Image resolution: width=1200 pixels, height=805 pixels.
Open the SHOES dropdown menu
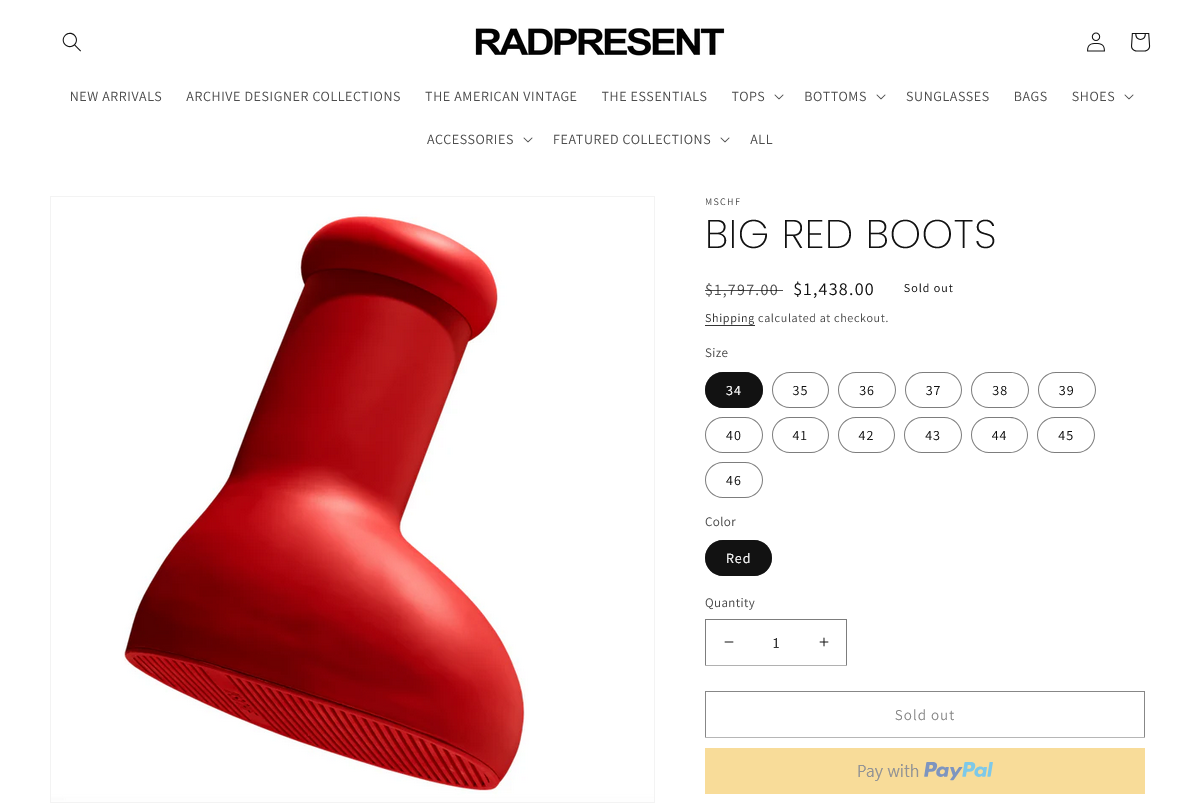[1102, 96]
